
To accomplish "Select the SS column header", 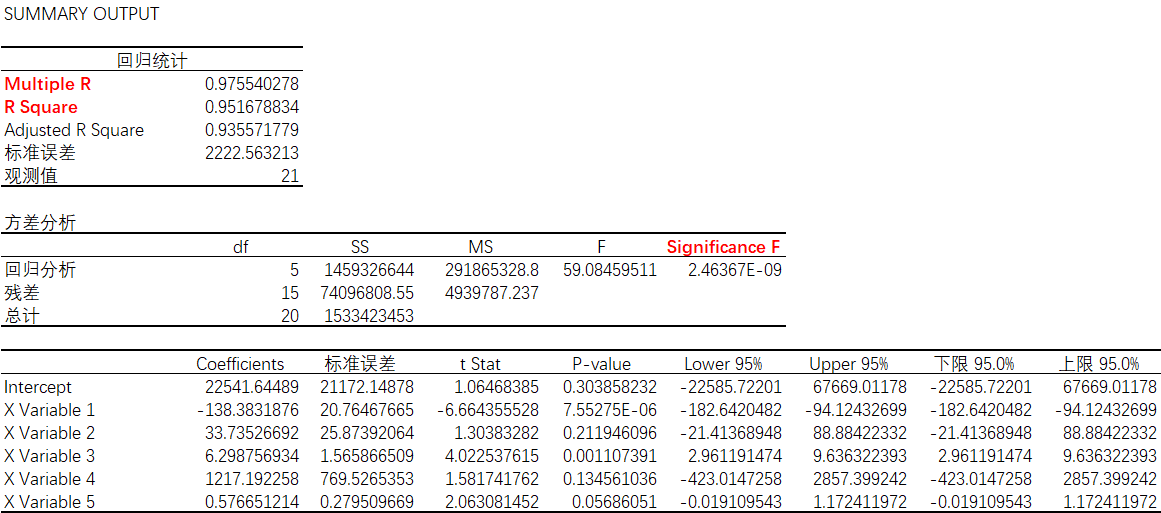I will click(x=359, y=247).
